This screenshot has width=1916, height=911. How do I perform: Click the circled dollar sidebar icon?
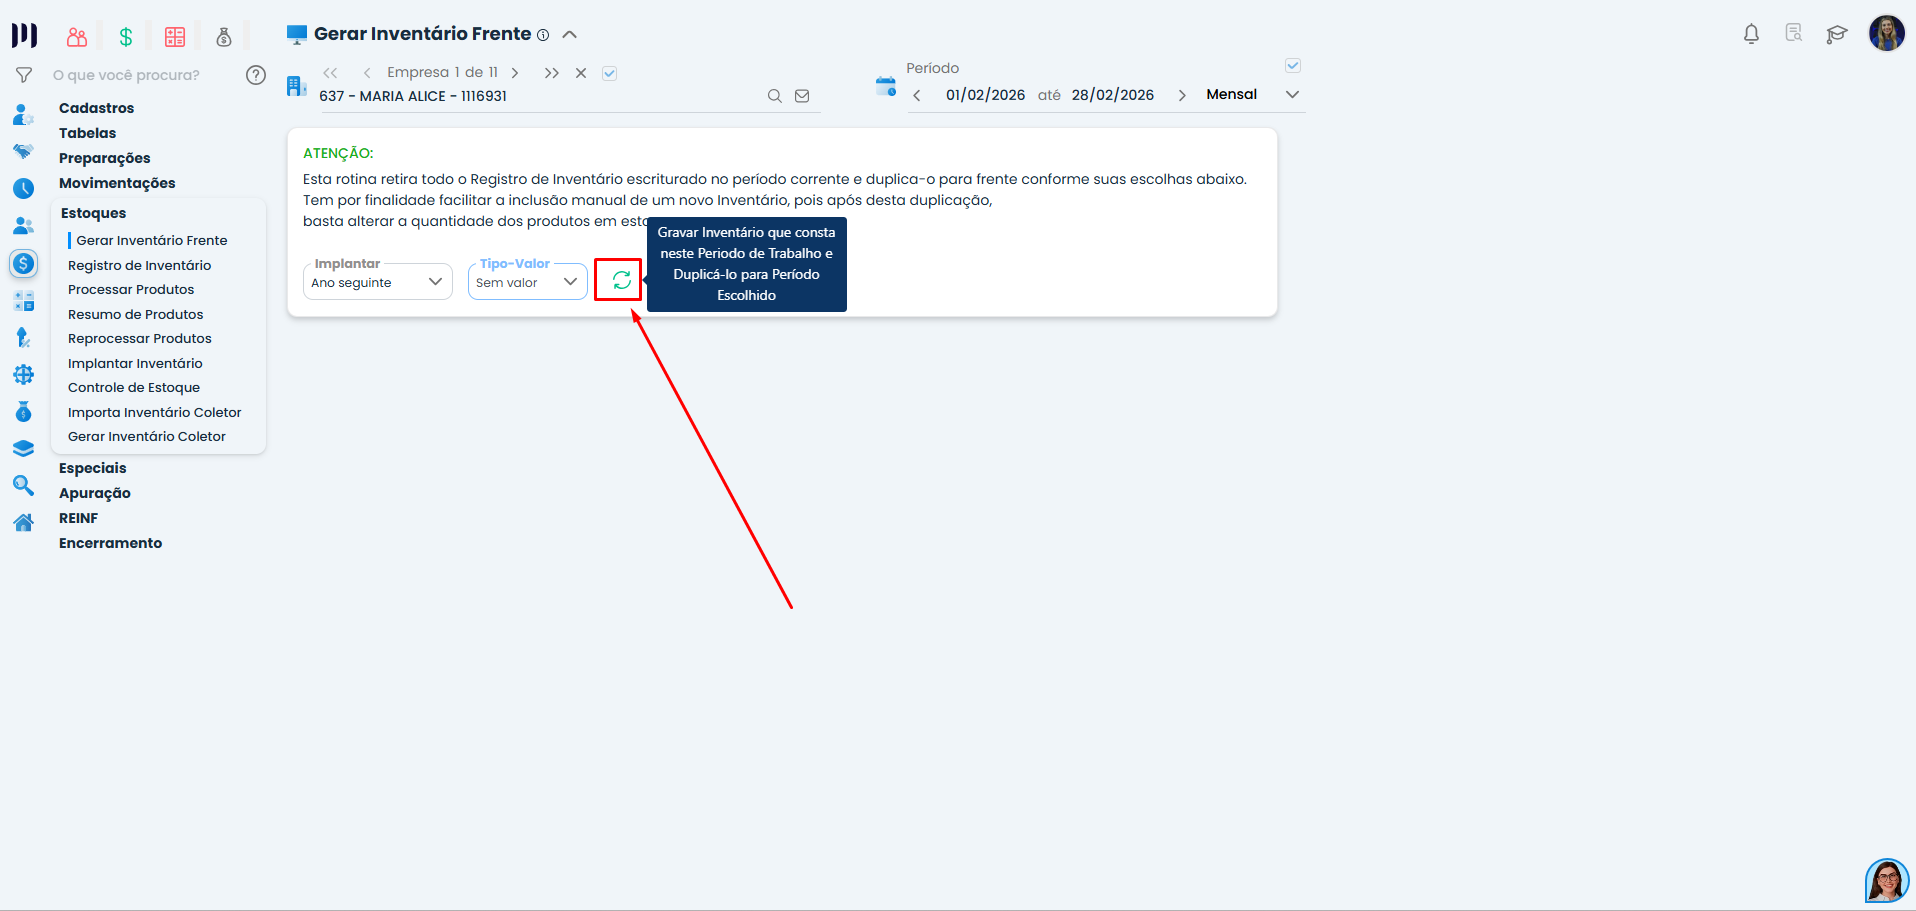(23, 264)
